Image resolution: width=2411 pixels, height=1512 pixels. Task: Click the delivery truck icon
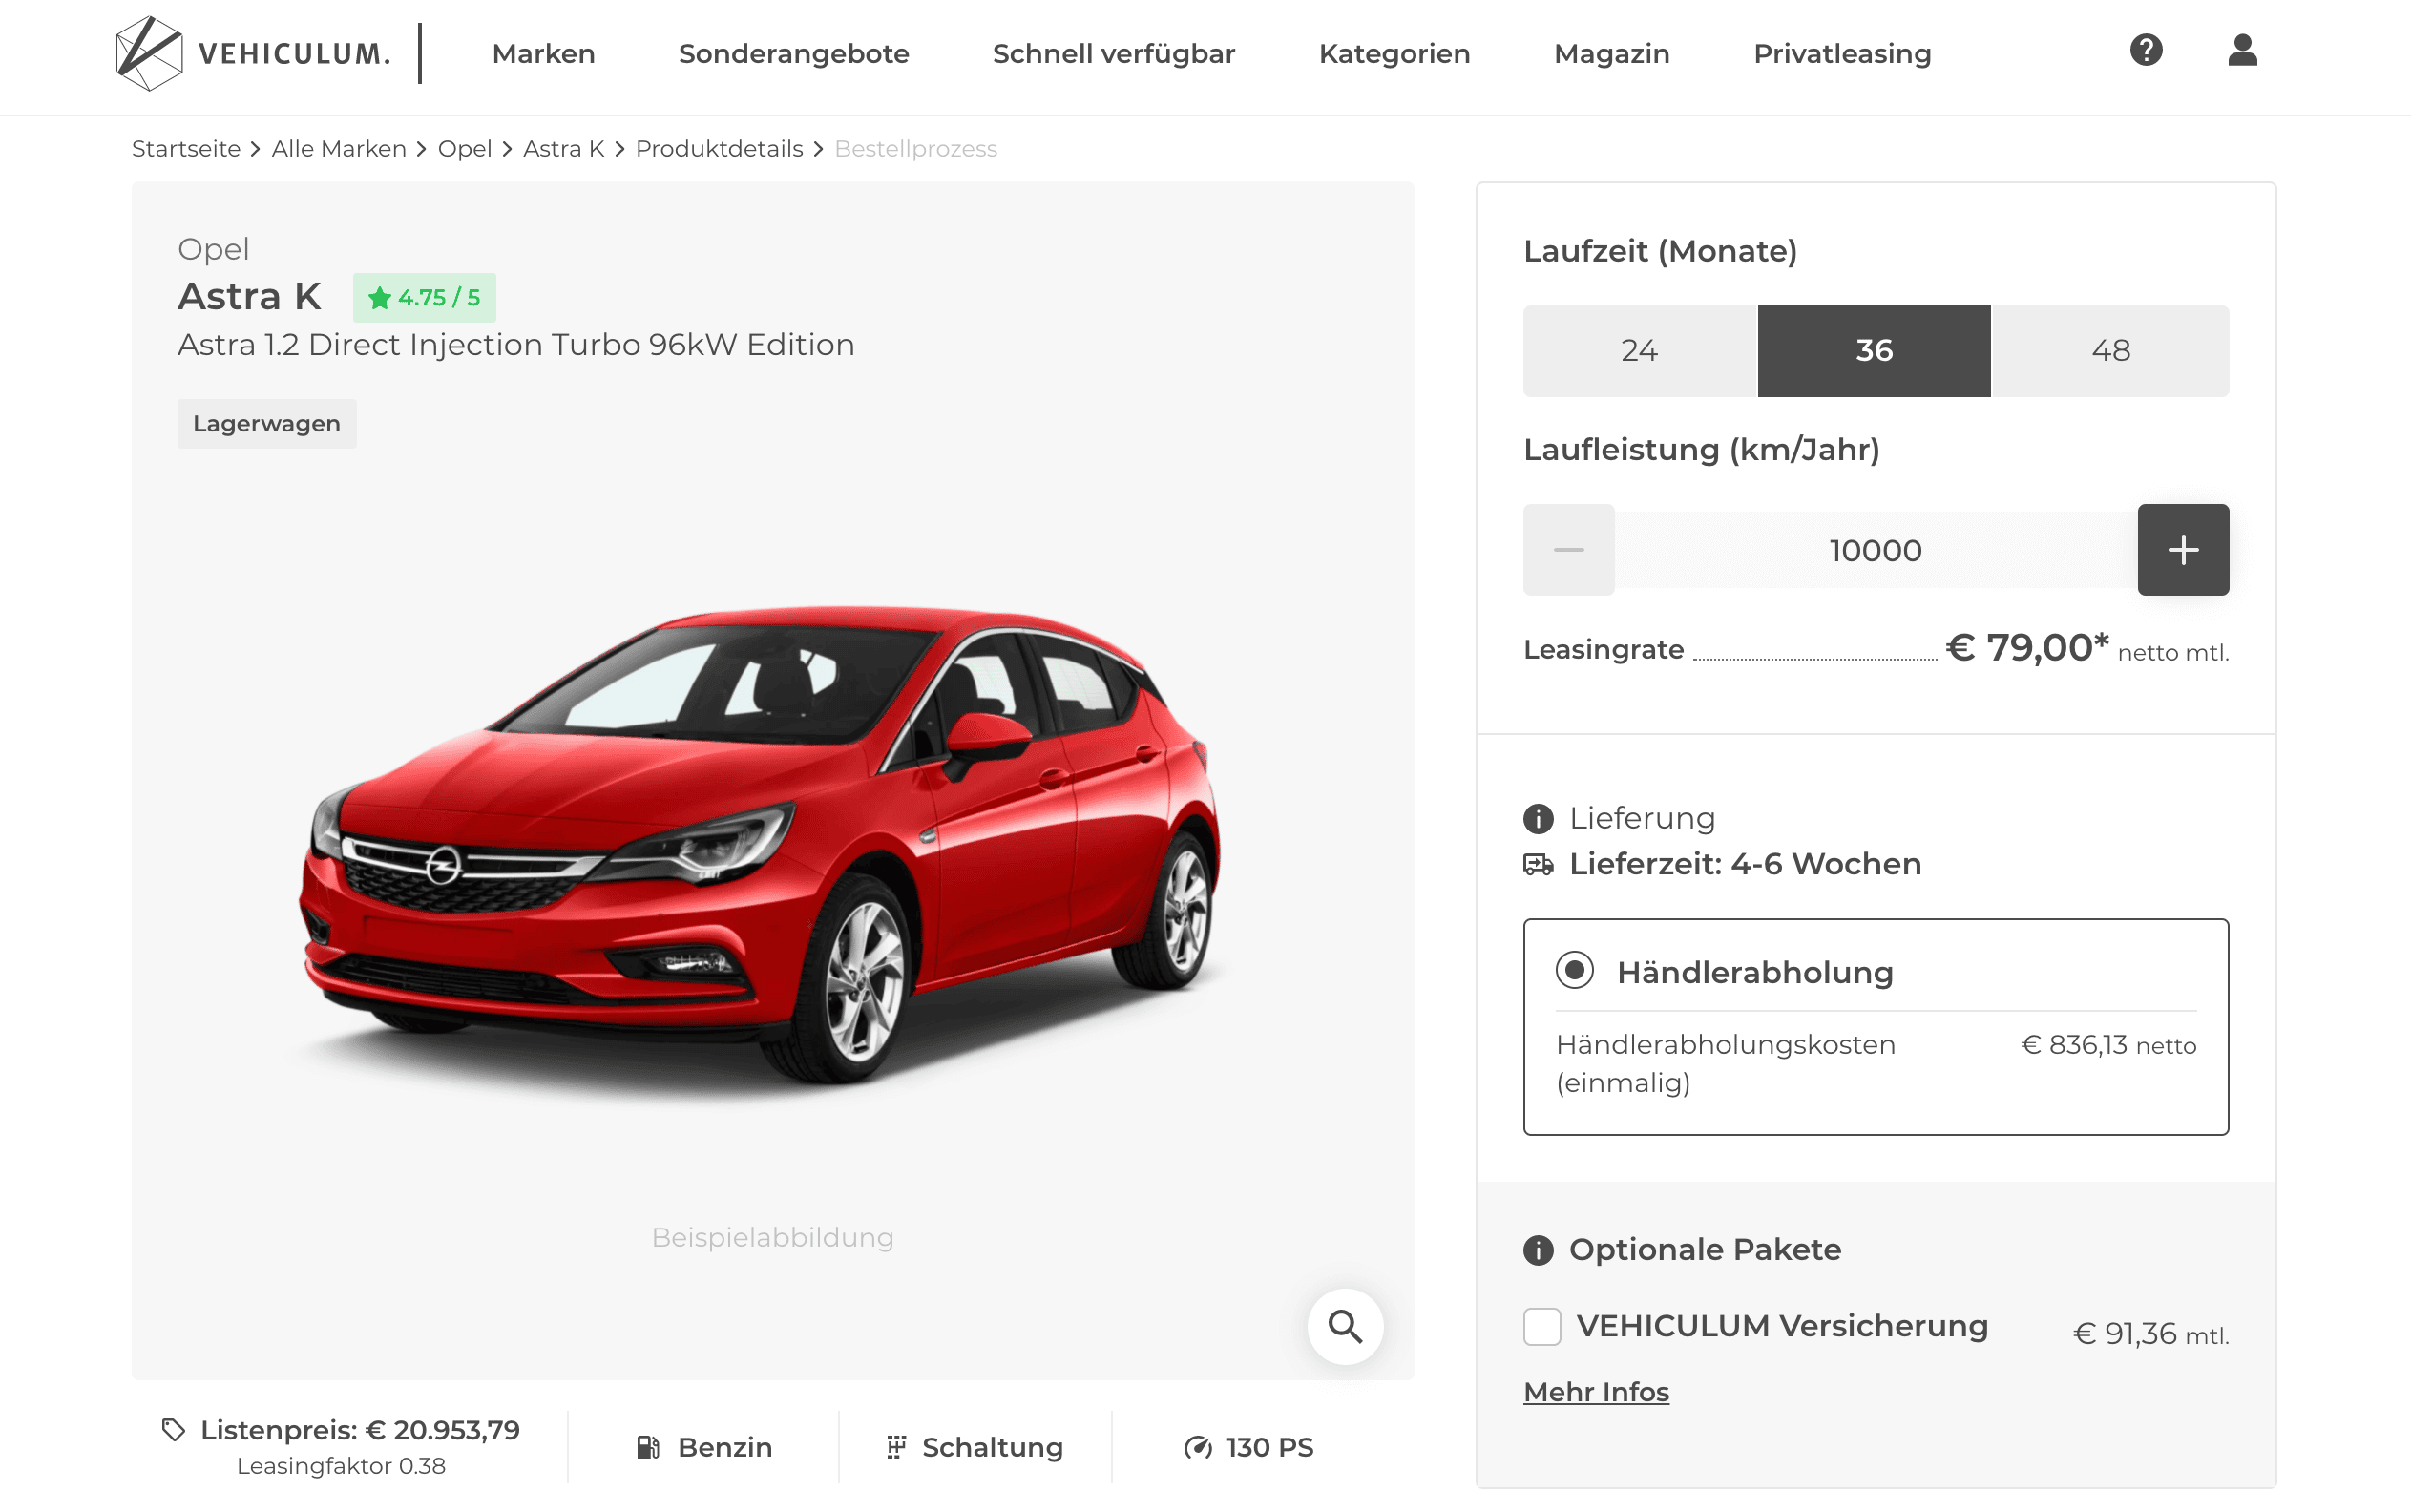coord(1538,864)
